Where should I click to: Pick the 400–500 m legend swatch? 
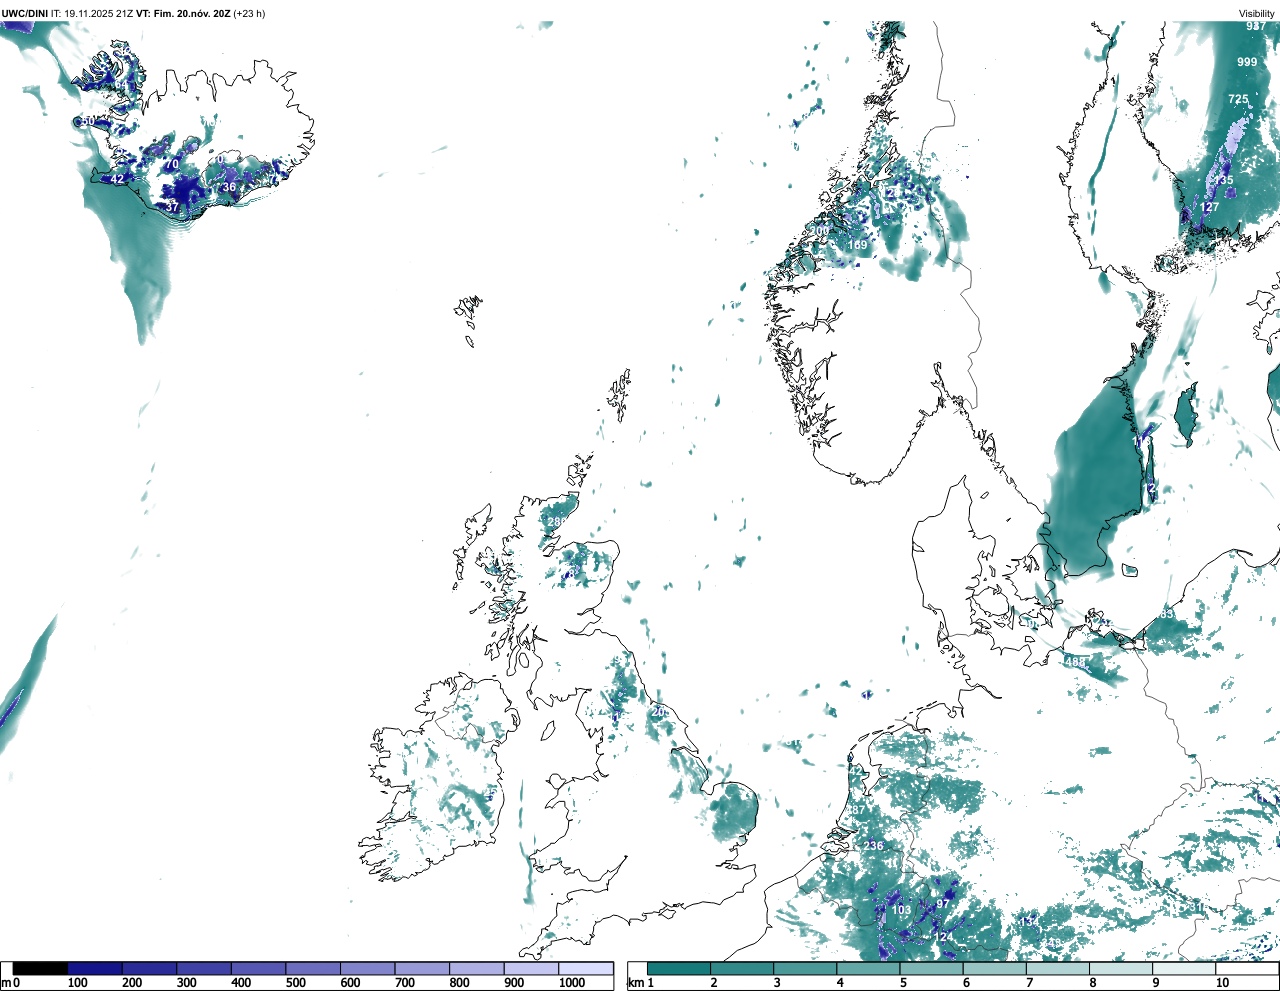(x=259, y=968)
